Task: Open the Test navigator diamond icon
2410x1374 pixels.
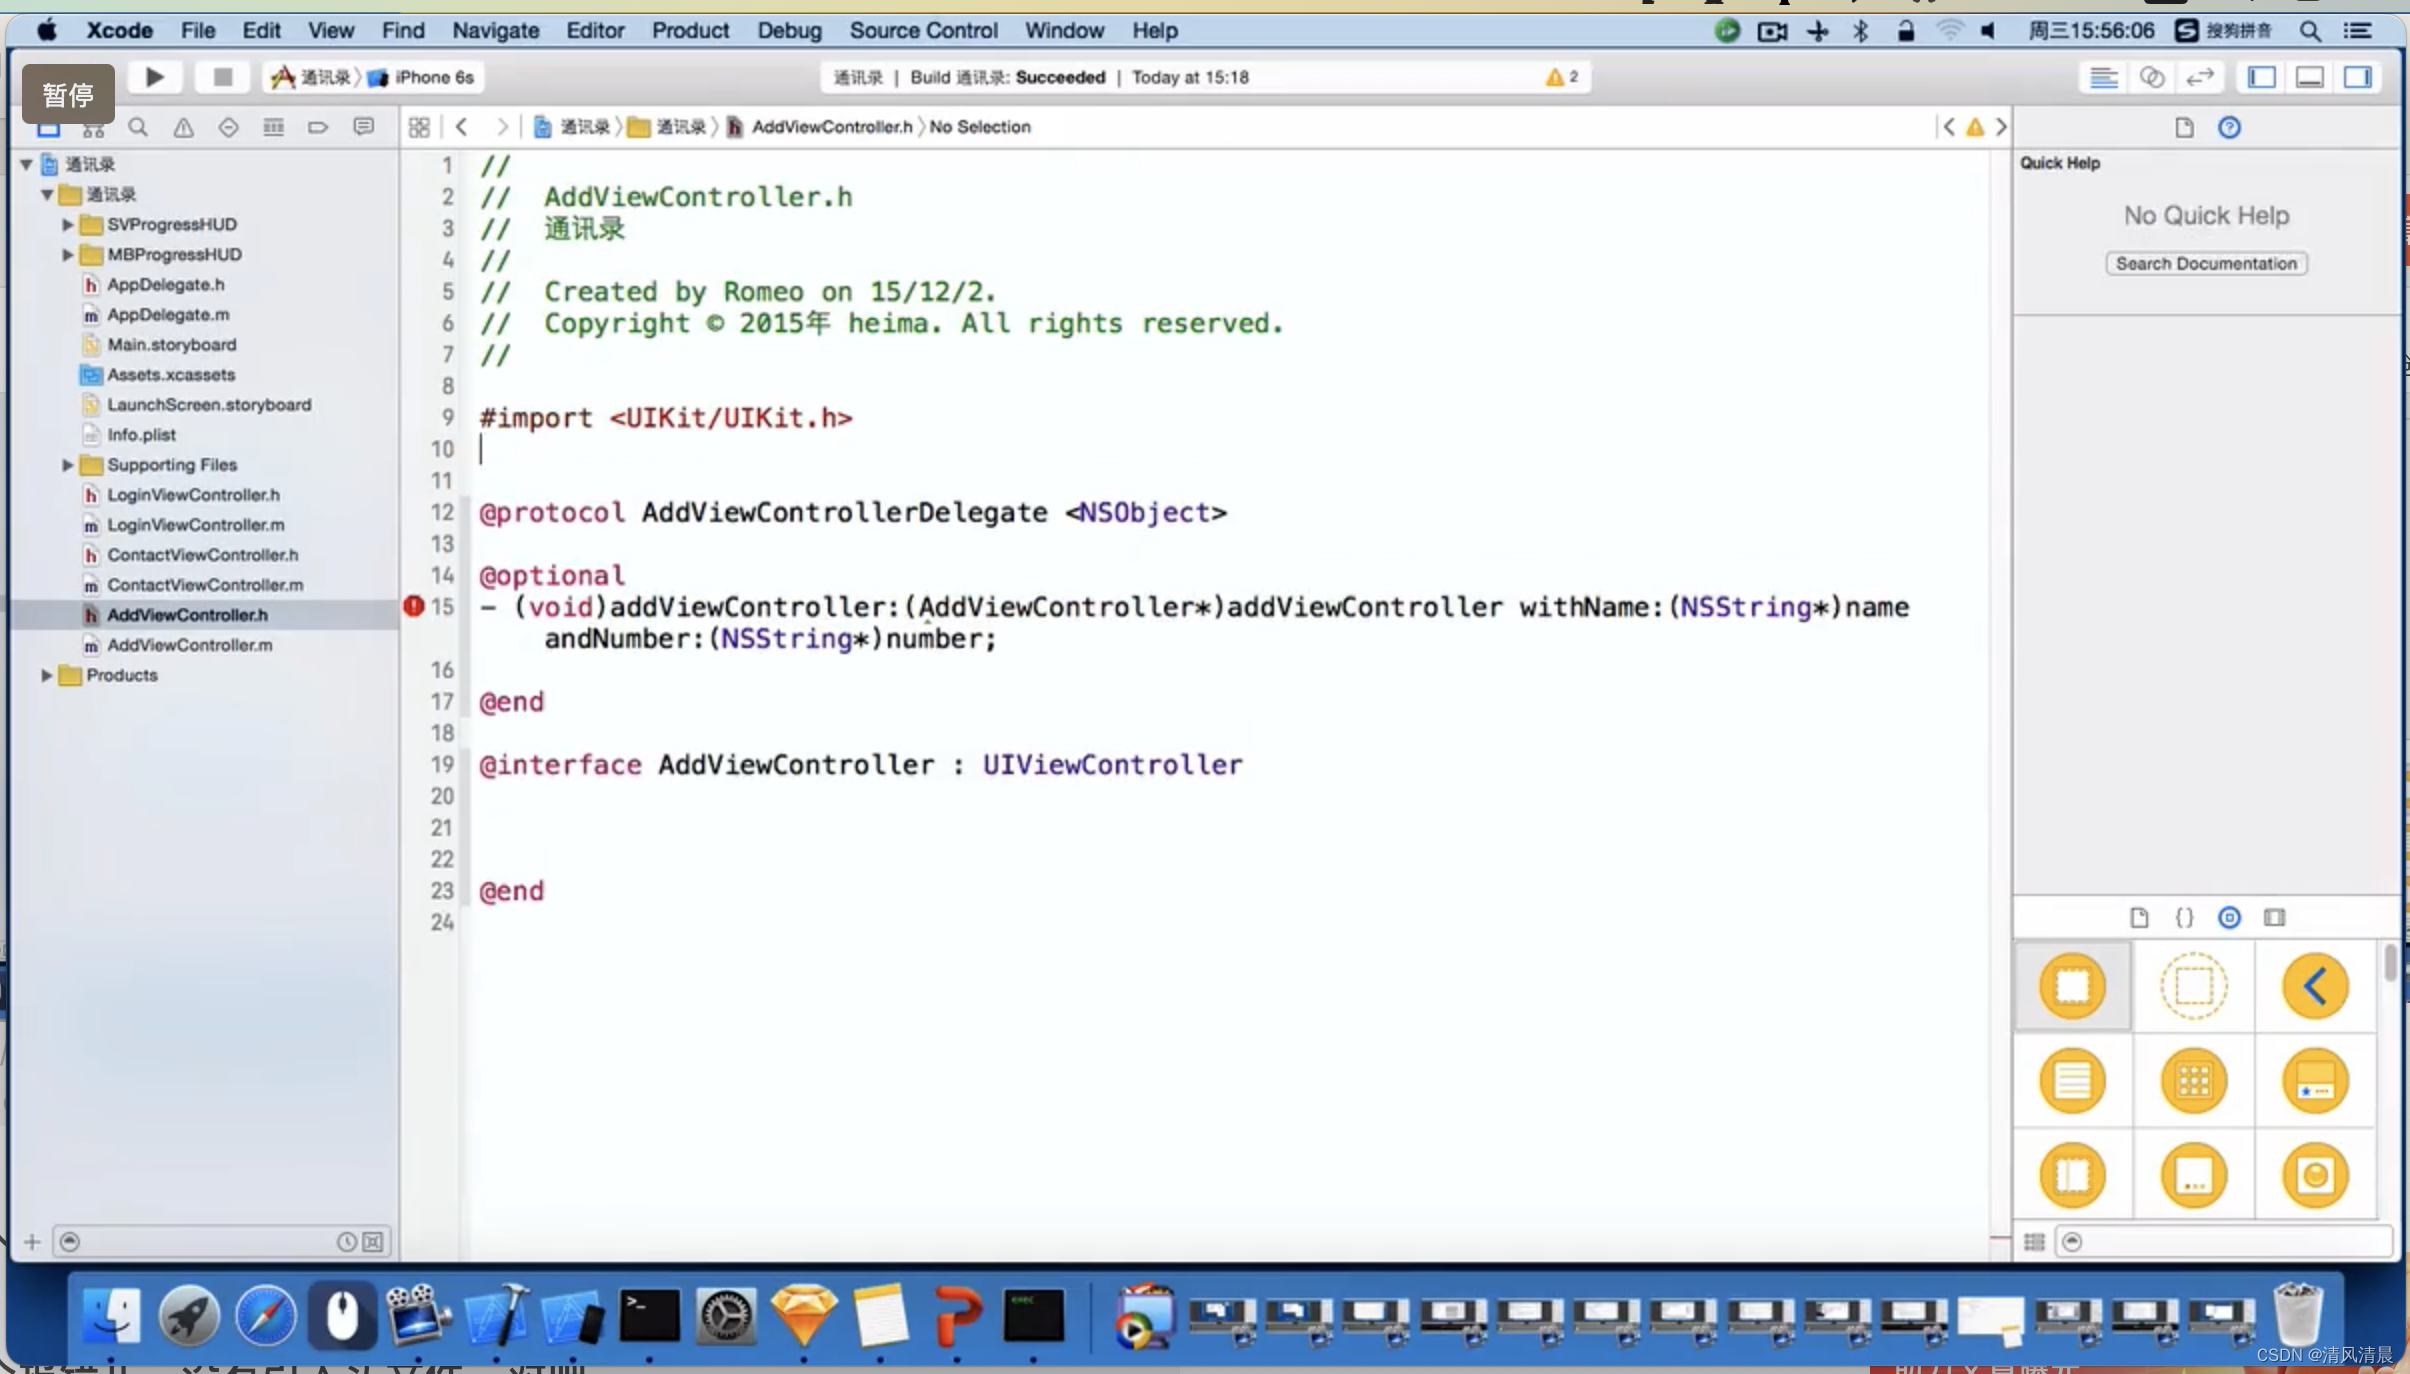Action: (228, 127)
